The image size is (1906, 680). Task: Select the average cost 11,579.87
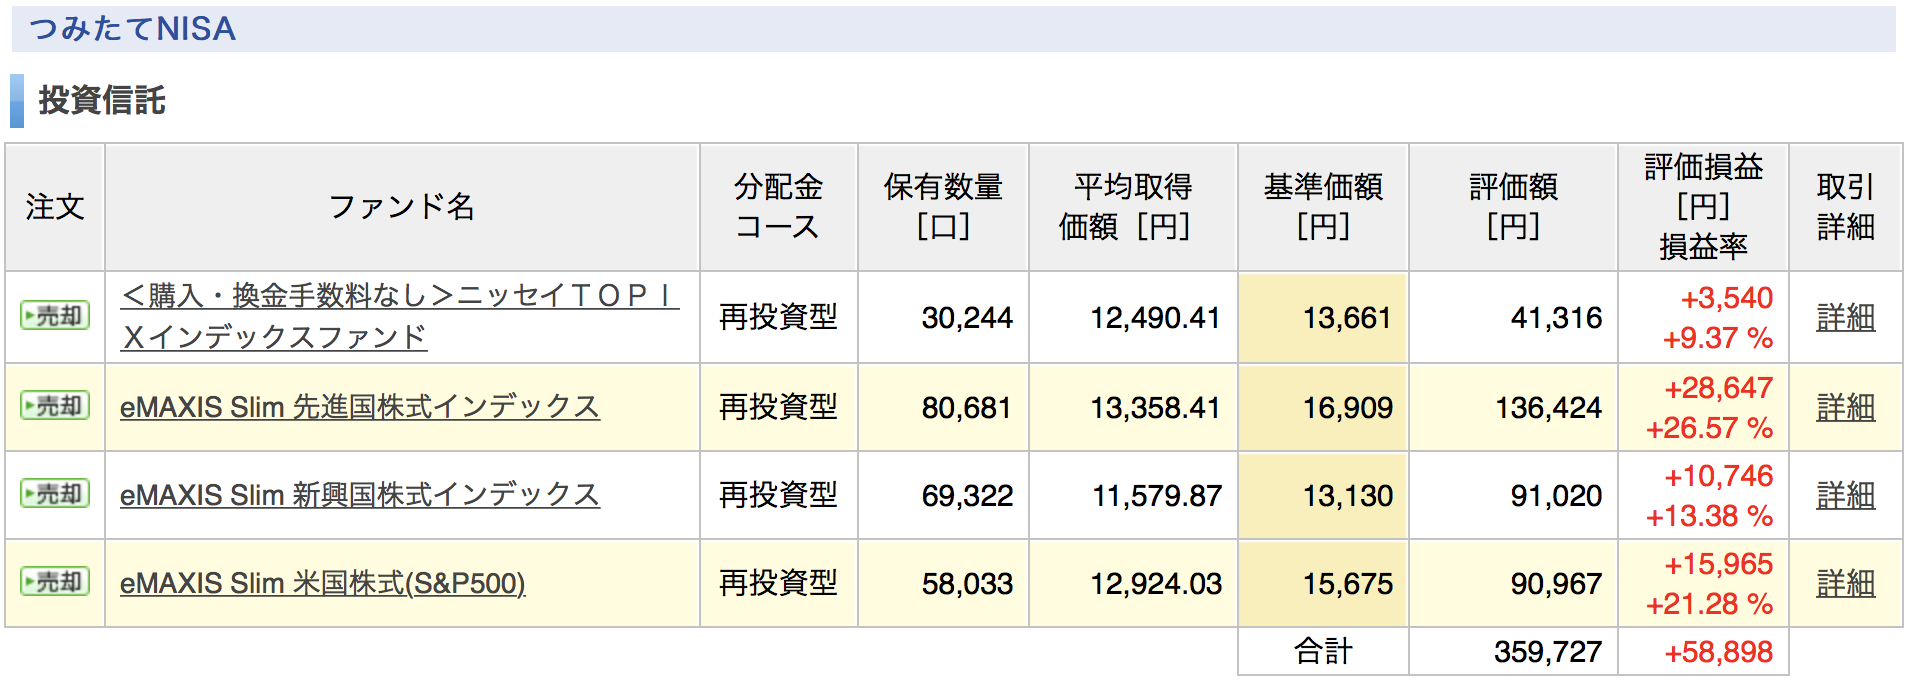(1156, 496)
